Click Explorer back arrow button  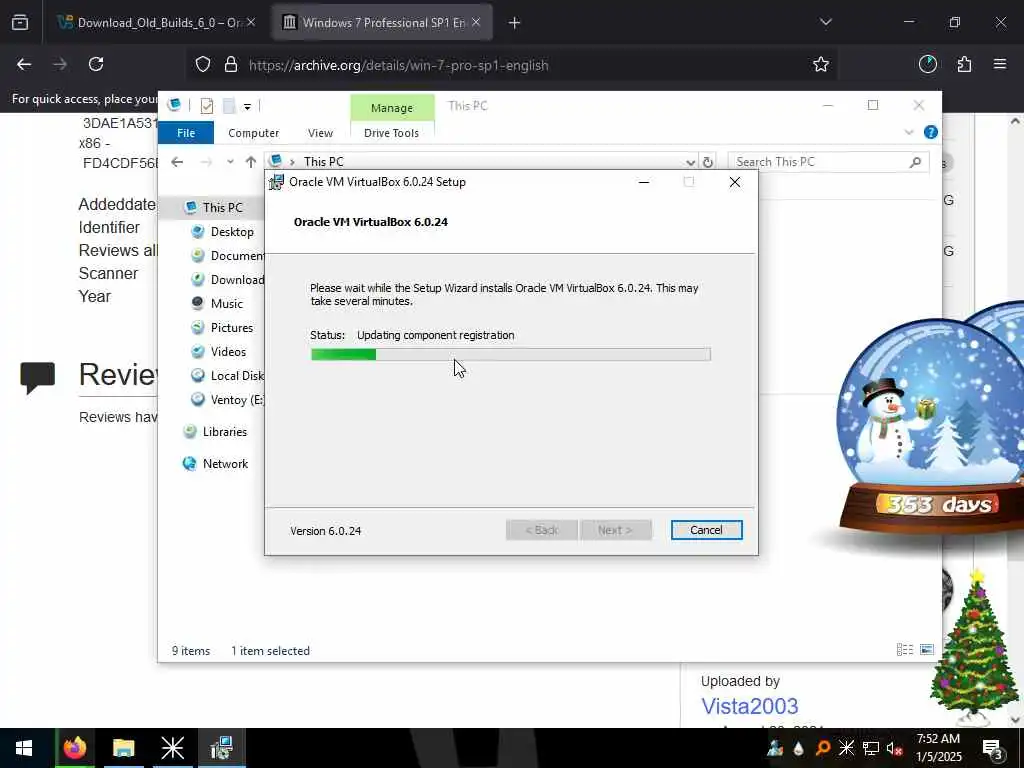[x=177, y=162]
